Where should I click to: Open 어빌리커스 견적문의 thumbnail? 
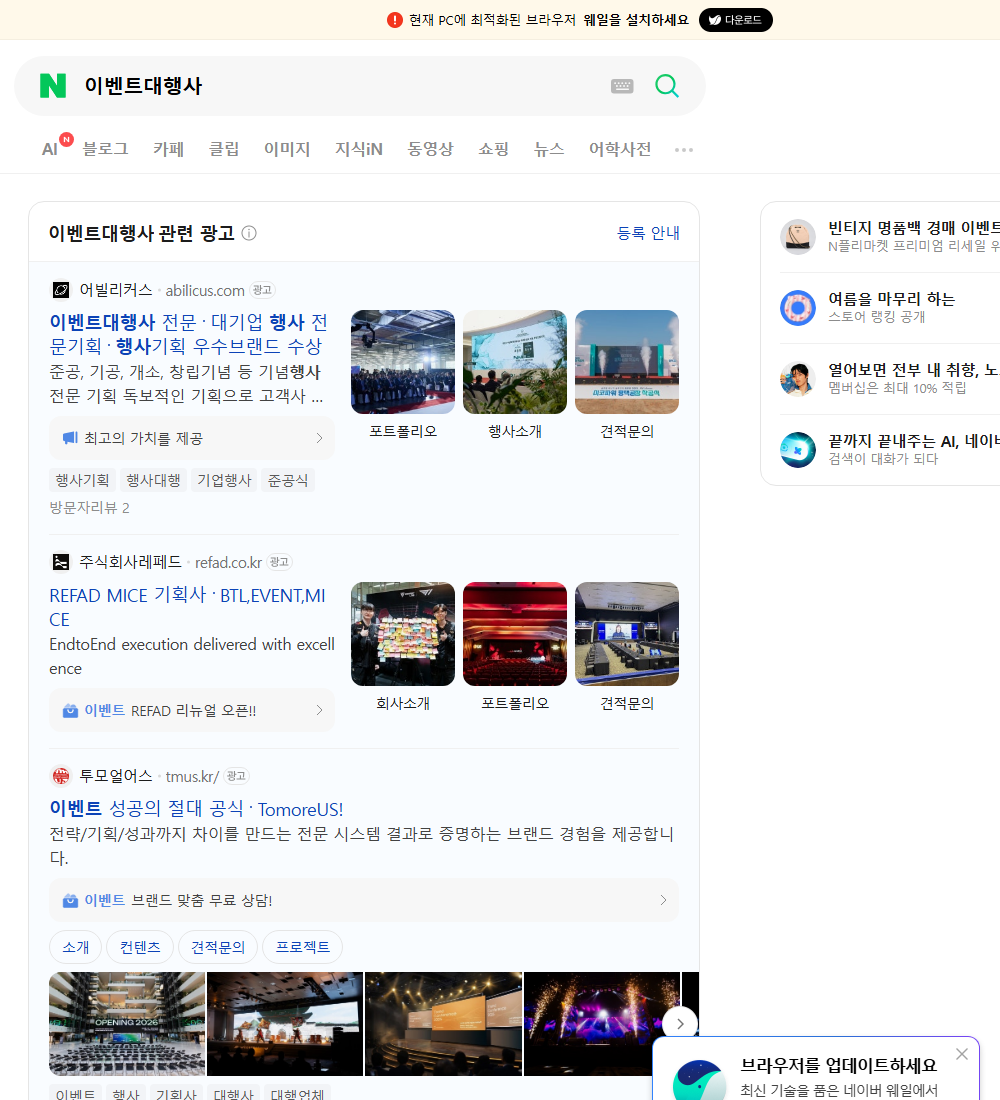tap(627, 362)
